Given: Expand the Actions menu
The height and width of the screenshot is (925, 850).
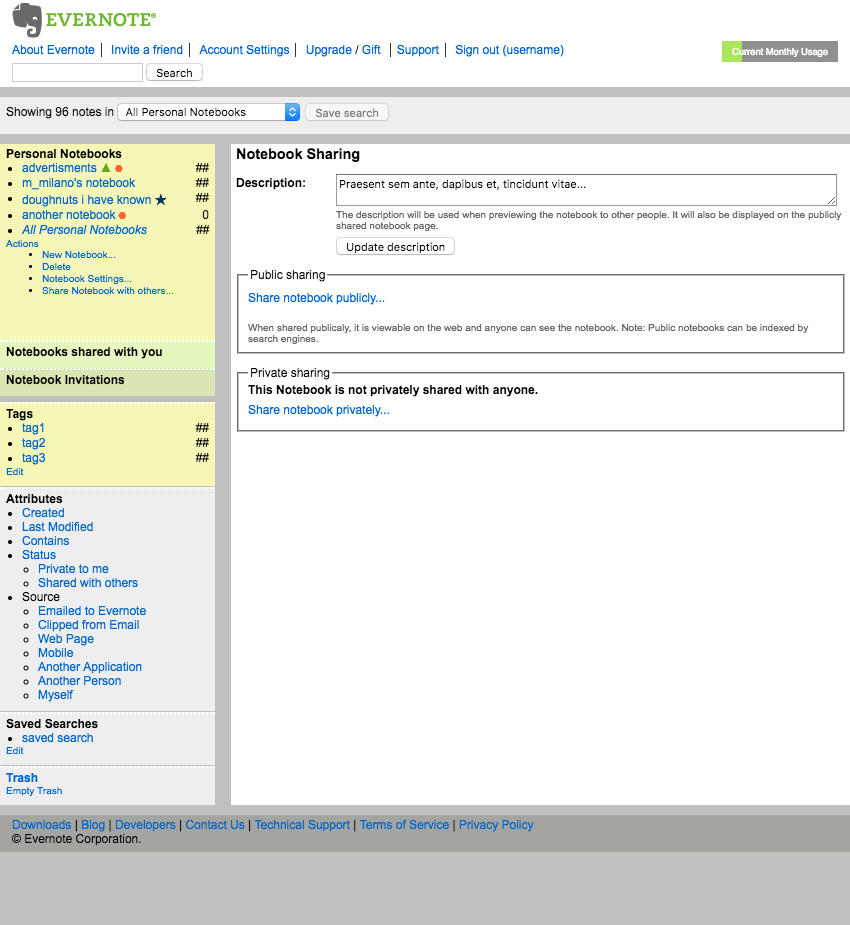Looking at the screenshot, I should pyautogui.click(x=22, y=244).
